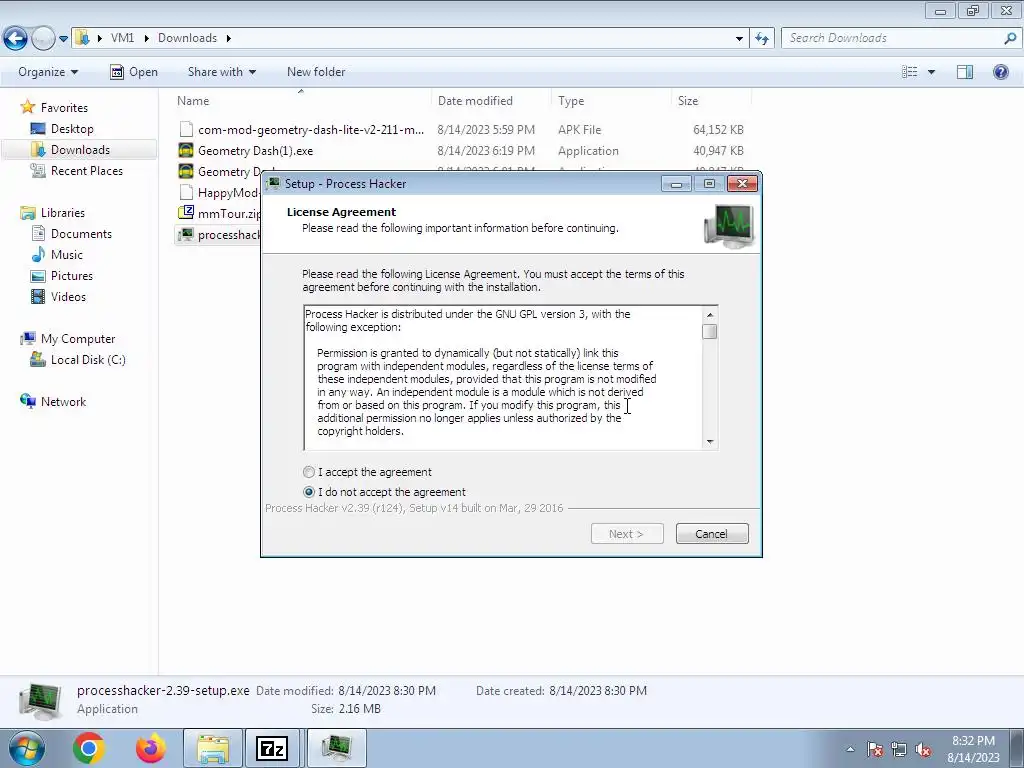
Task: Expand the arrow after Downloads breadcrumb
Action: [x=229, y=38]
